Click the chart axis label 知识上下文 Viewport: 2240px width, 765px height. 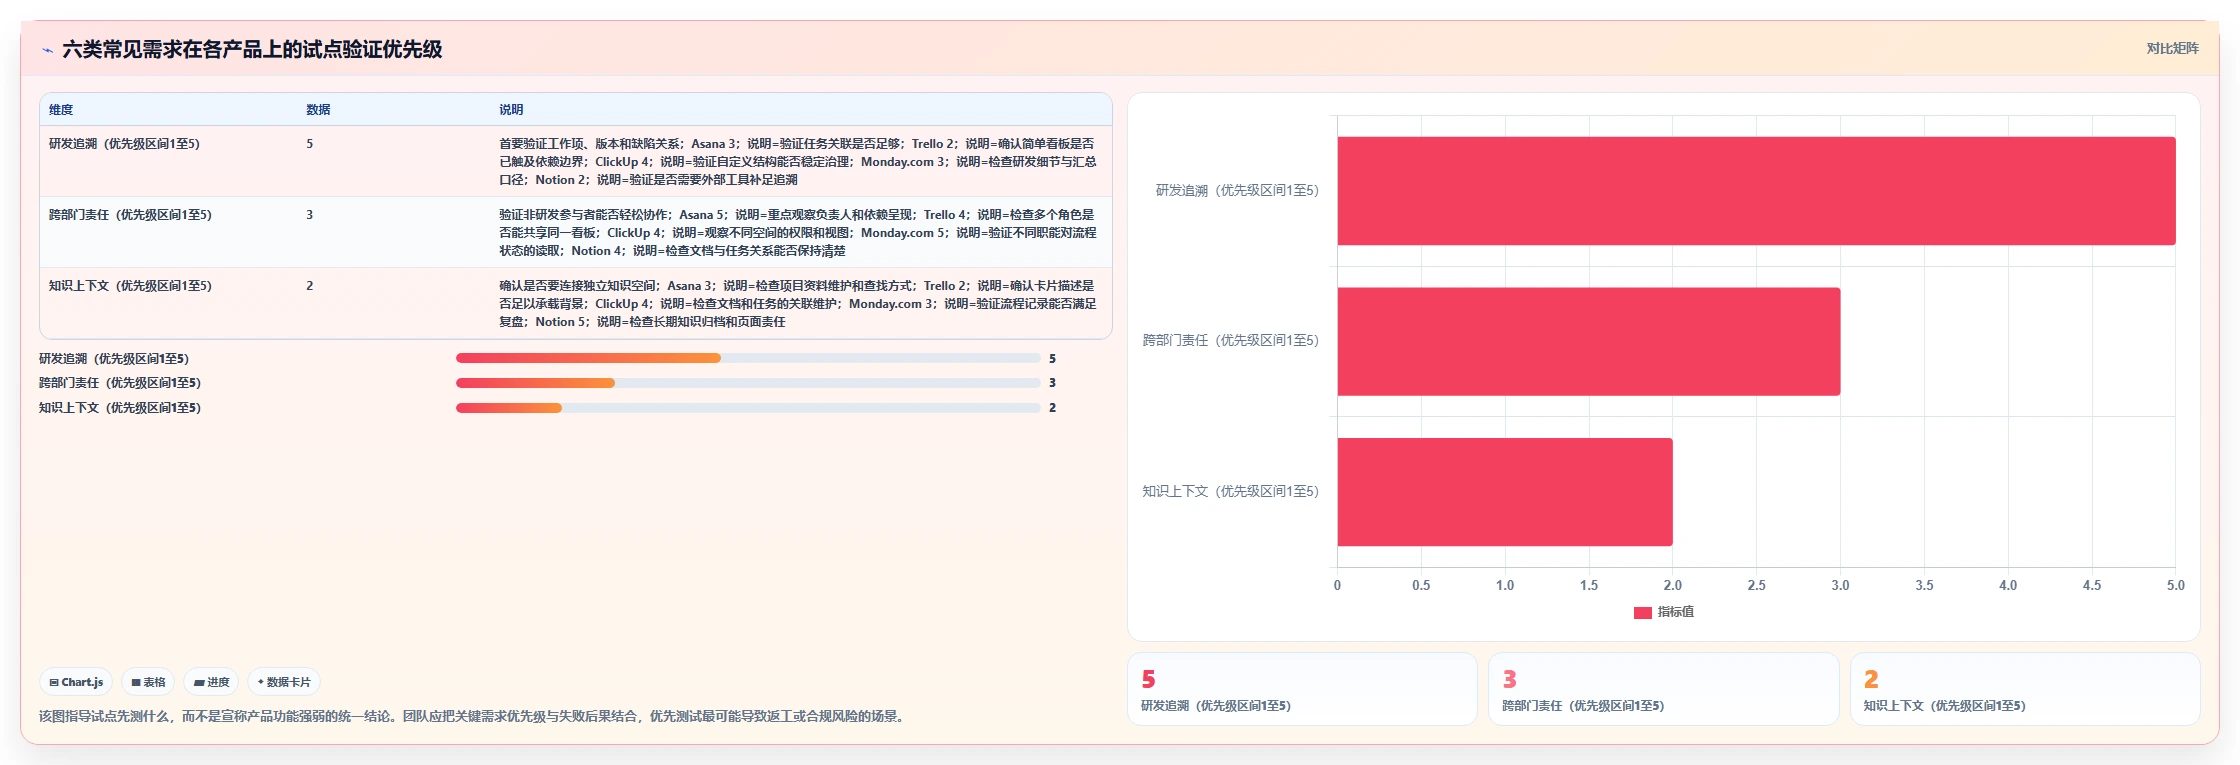coord(1231,492)
